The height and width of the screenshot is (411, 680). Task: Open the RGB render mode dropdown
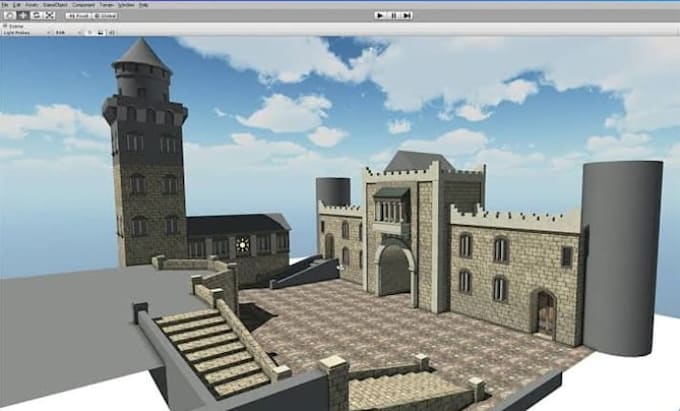pyautogui.click(x=68, y=33)
